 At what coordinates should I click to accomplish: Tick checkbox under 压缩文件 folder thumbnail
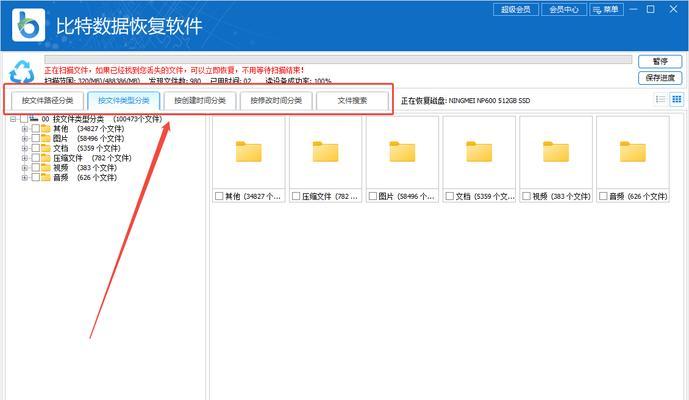[x=296, y=196]
